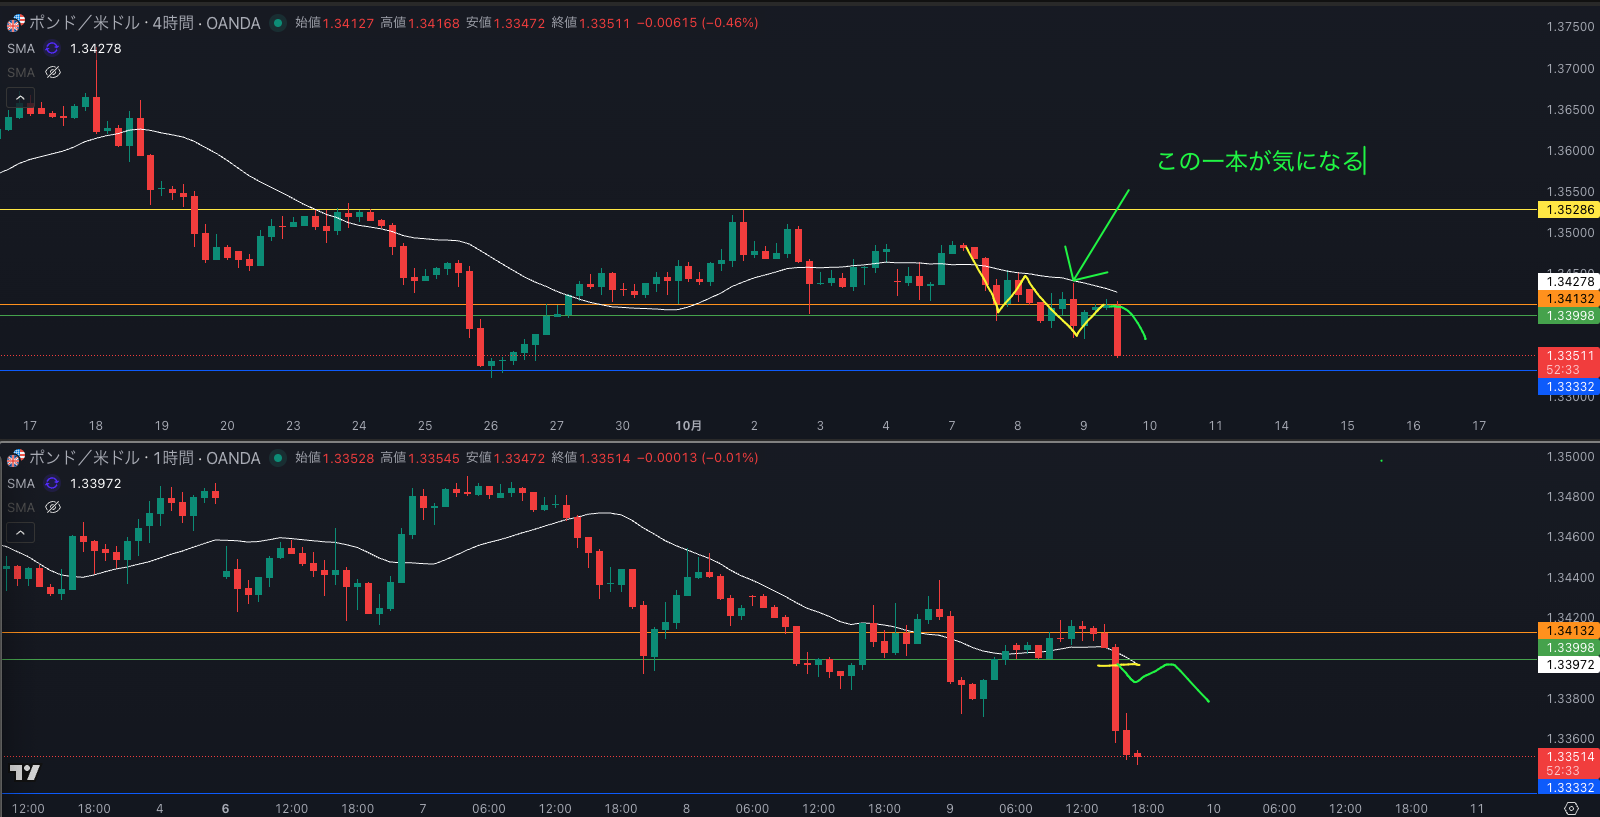
Task: Click the blue 1.33332 price label on top chart
Action: click(x=1568, y=387)
